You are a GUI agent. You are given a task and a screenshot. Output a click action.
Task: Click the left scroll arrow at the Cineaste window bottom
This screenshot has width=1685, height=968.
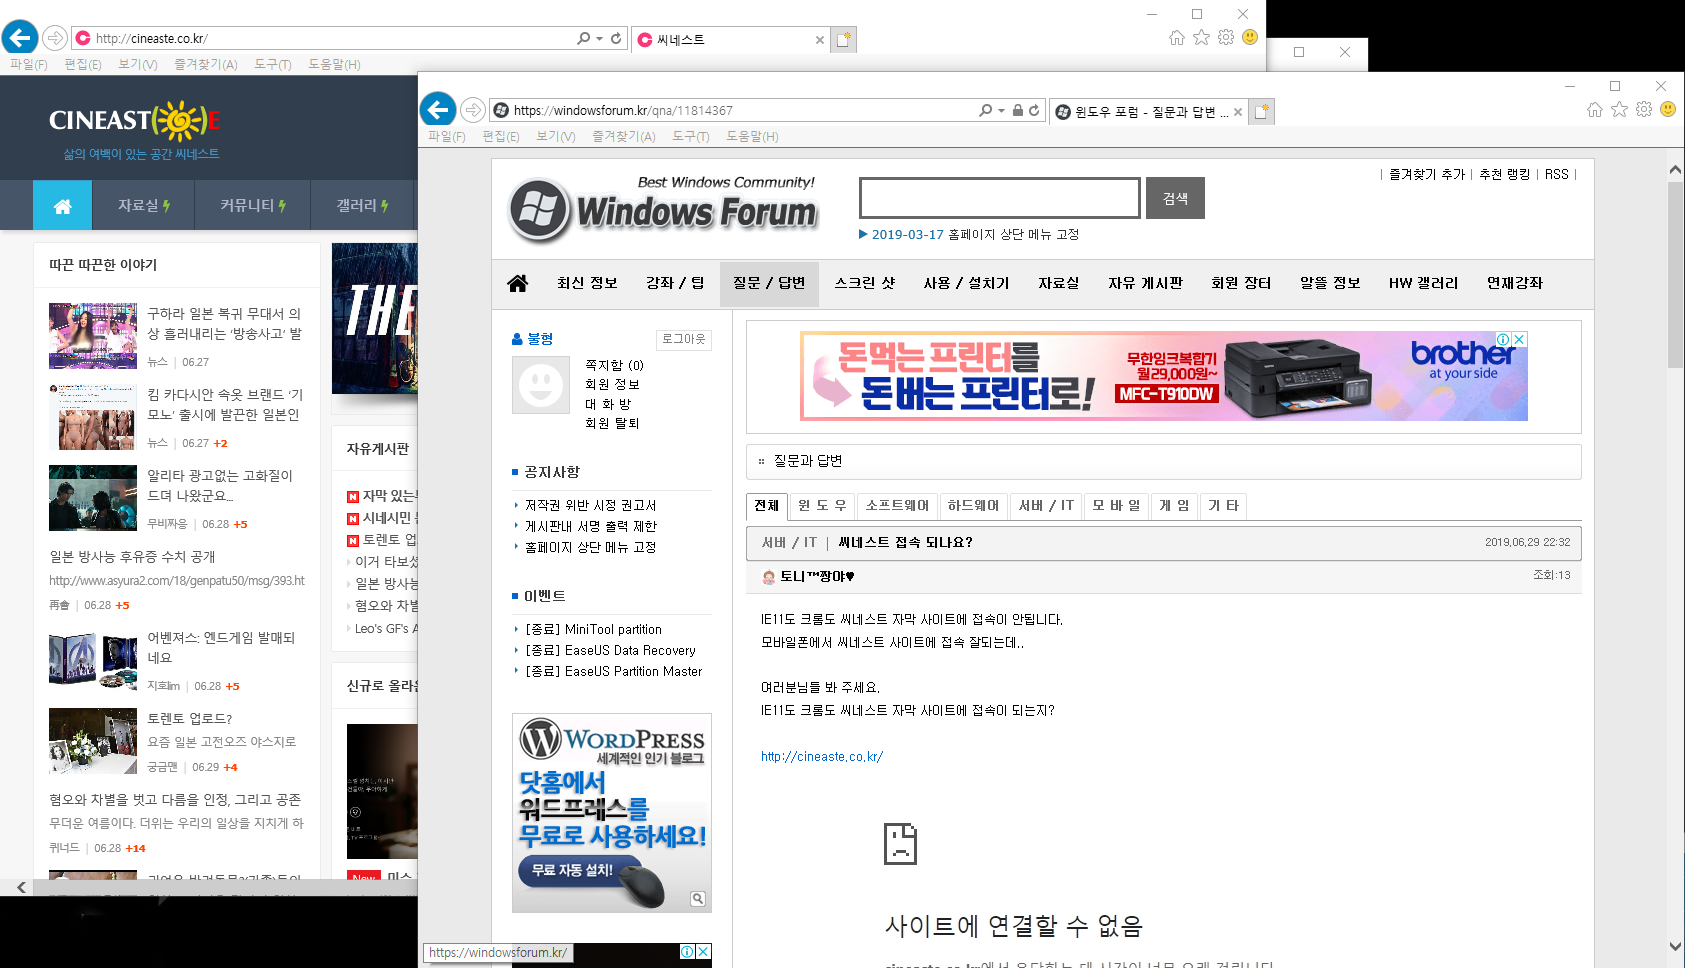coord(21,887)
